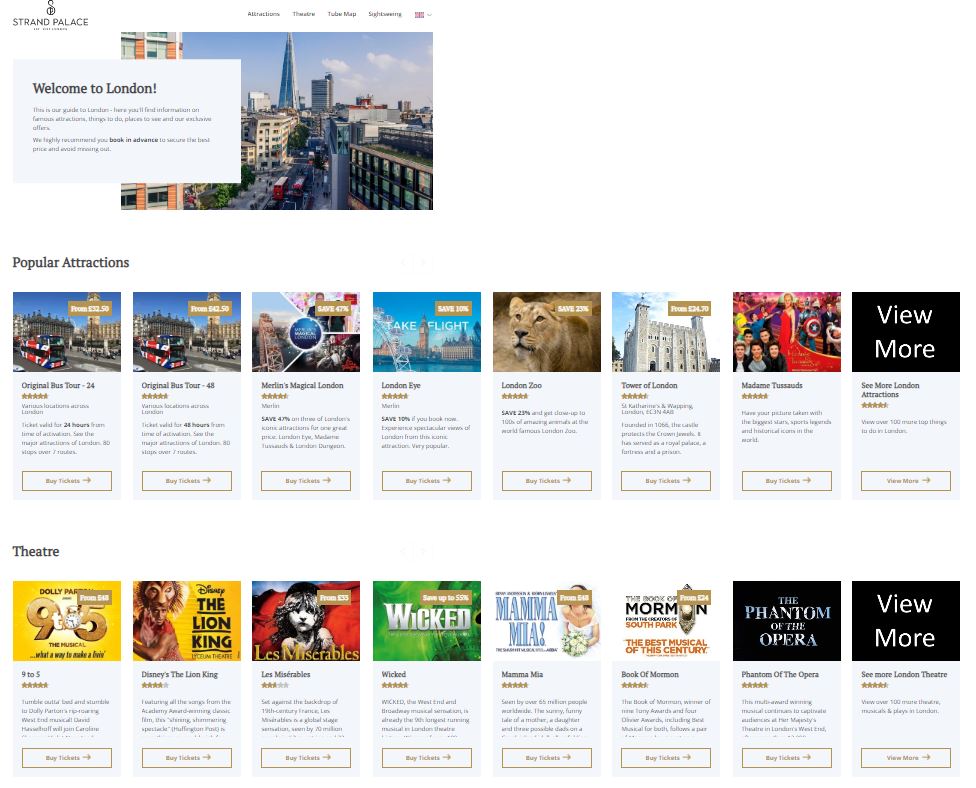Open the London Zoo title link

522,385
